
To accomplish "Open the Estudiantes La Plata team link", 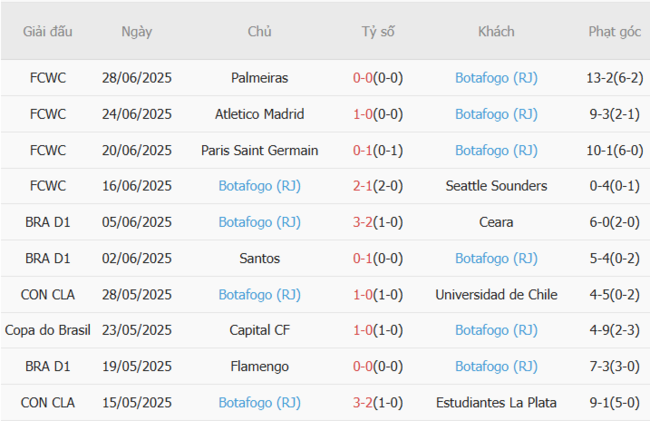I will tap(497, 403).
